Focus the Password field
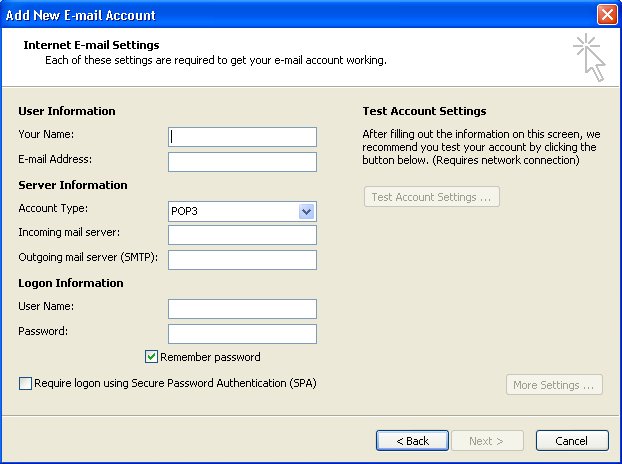The image size is (622, 464). 242,334
